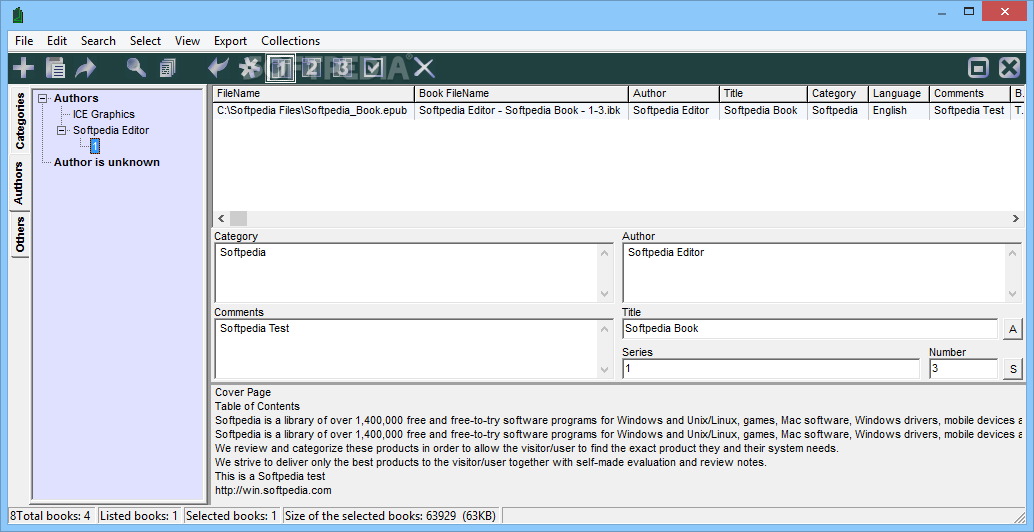Click the Table of Contents preview line
Image resolution: width=1034 pixels, height=532 pixels.
[x=257, y=407]
